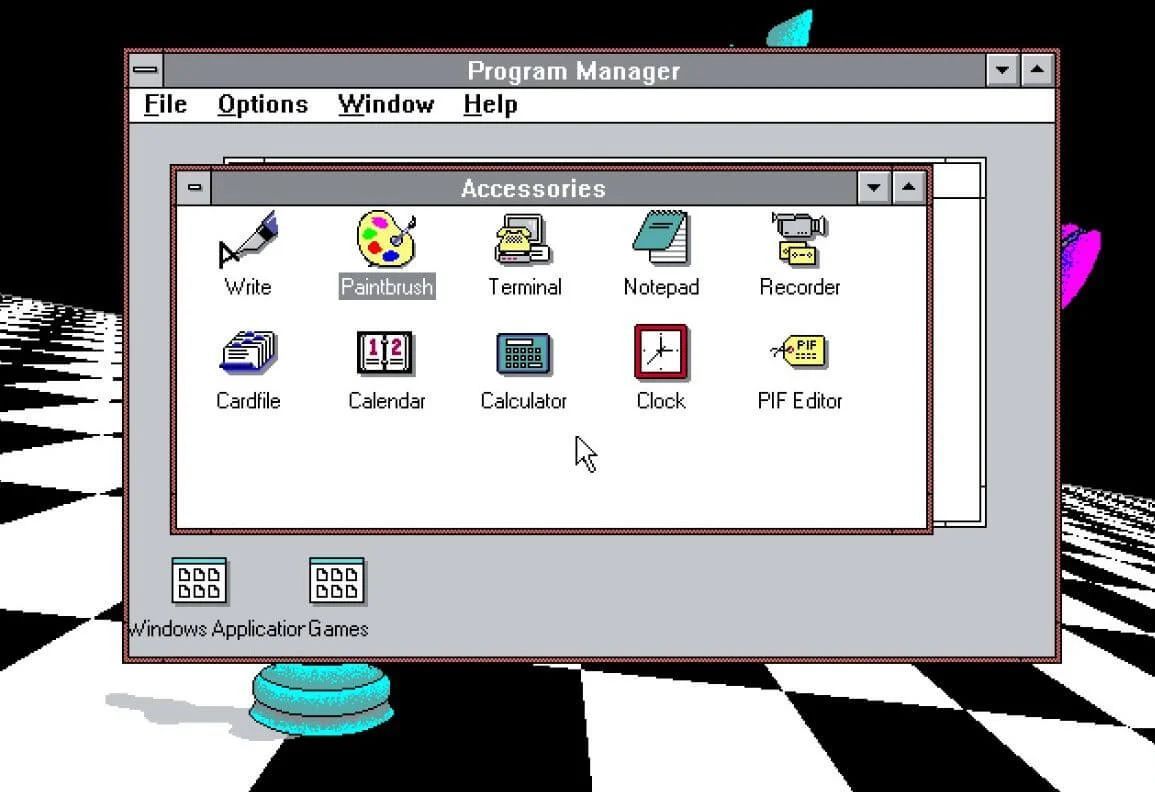Maximize the Accessories group window
The height and width of the screenshot is (792, 1155).
[908, 188]
